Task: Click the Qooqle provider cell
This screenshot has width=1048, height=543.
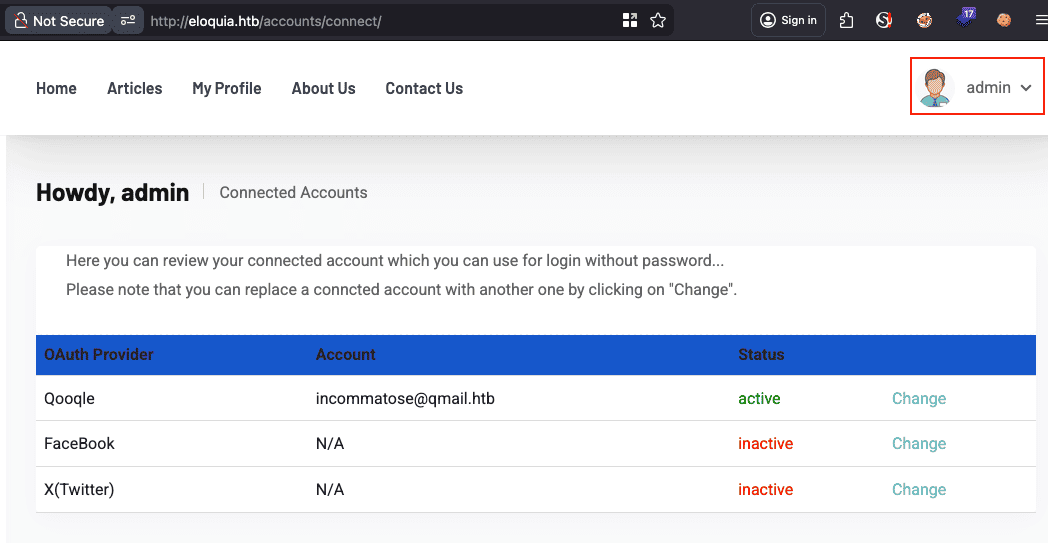Action: click(70, 399)
